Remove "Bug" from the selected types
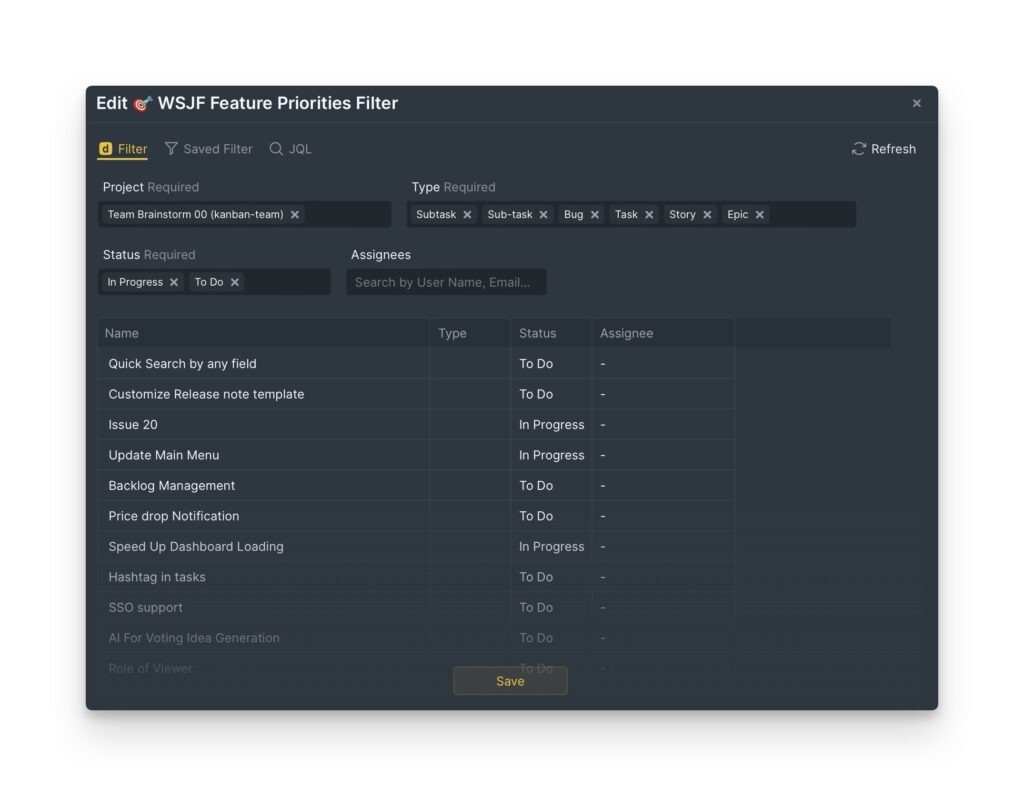The image size is (1024, 796). coord(595,214)
